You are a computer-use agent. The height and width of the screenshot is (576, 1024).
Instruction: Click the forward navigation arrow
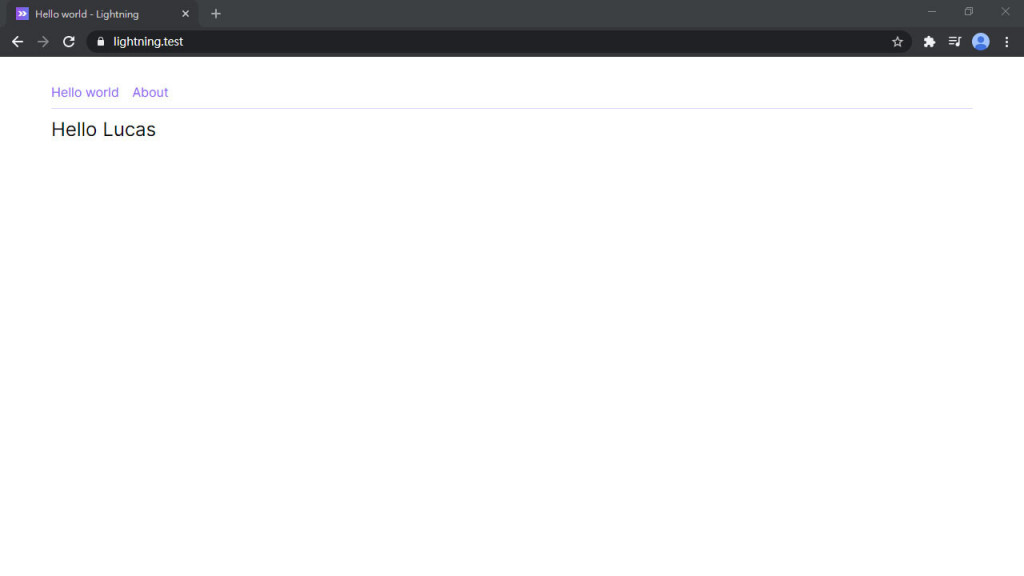pyautogui.click(x=43, y=42)
